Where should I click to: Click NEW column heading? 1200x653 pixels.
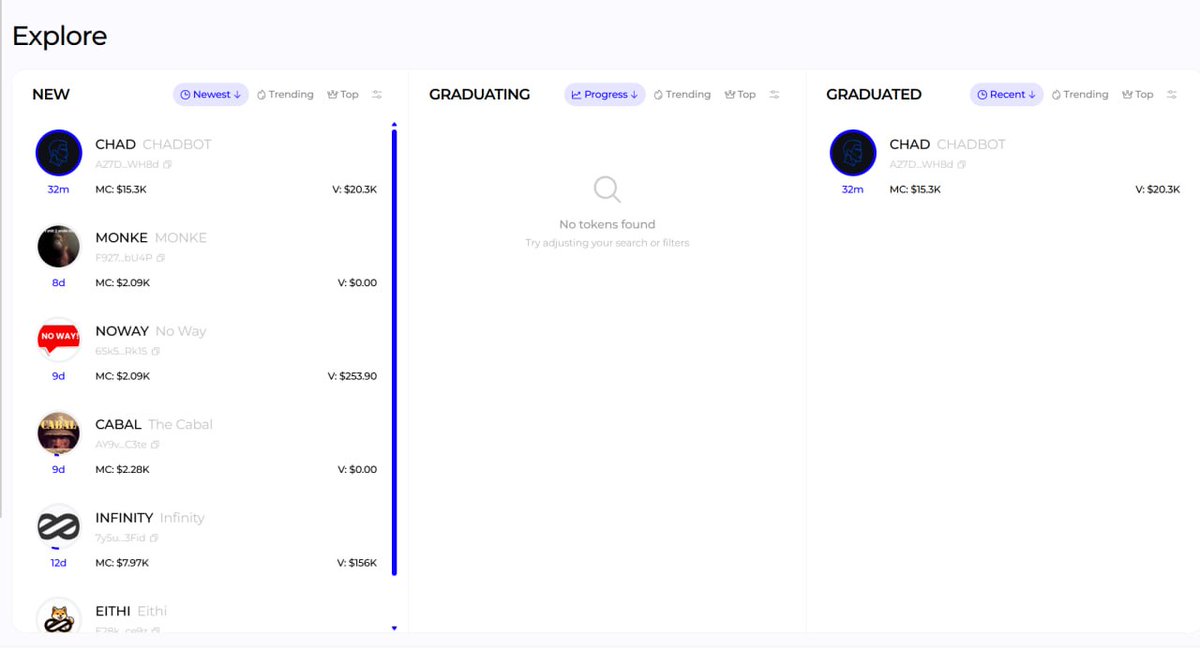point(51,95)
